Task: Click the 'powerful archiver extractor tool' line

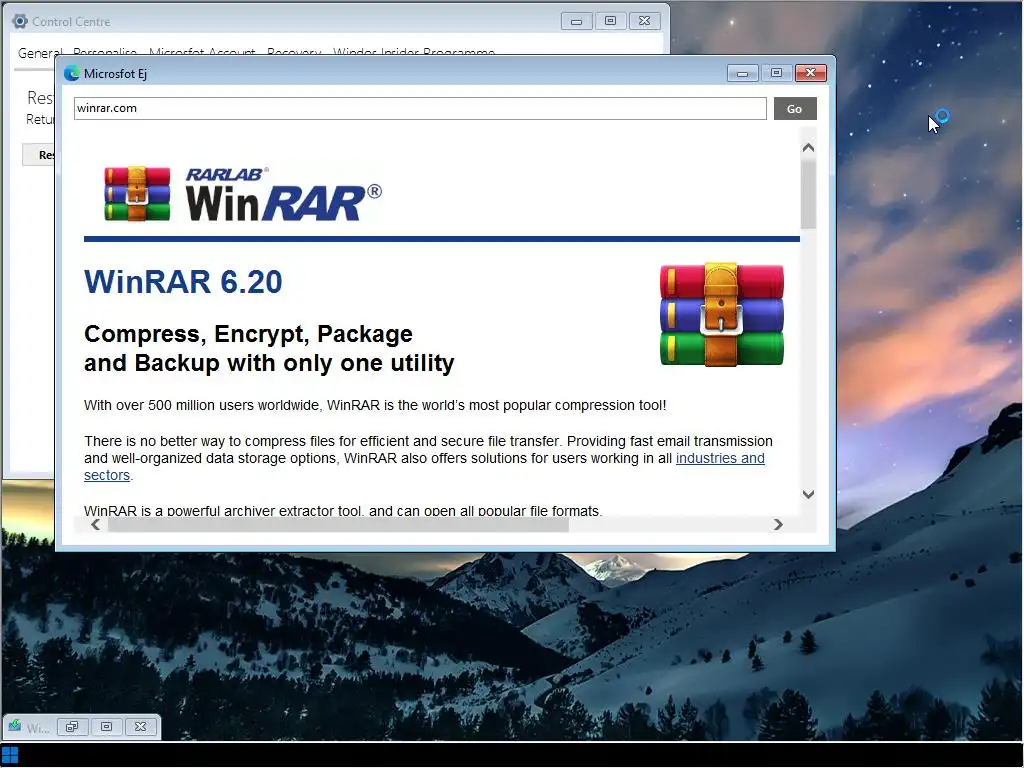Action: pyautogui.click(x=342, y=510)
